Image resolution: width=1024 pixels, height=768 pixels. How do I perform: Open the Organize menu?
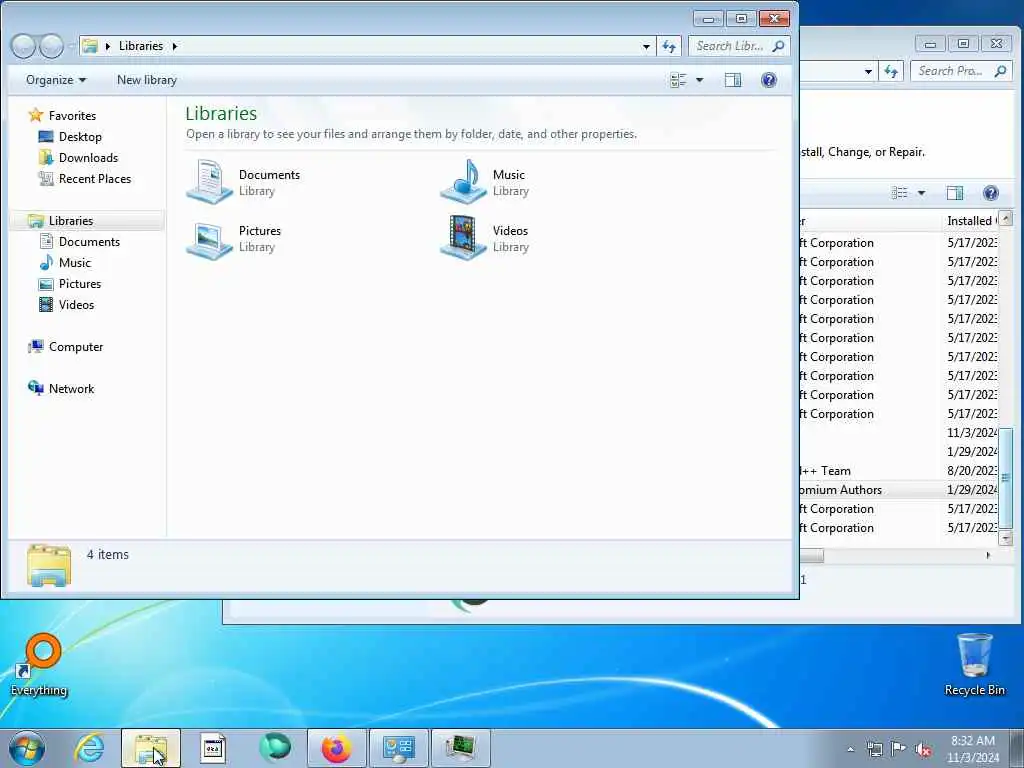56,80
